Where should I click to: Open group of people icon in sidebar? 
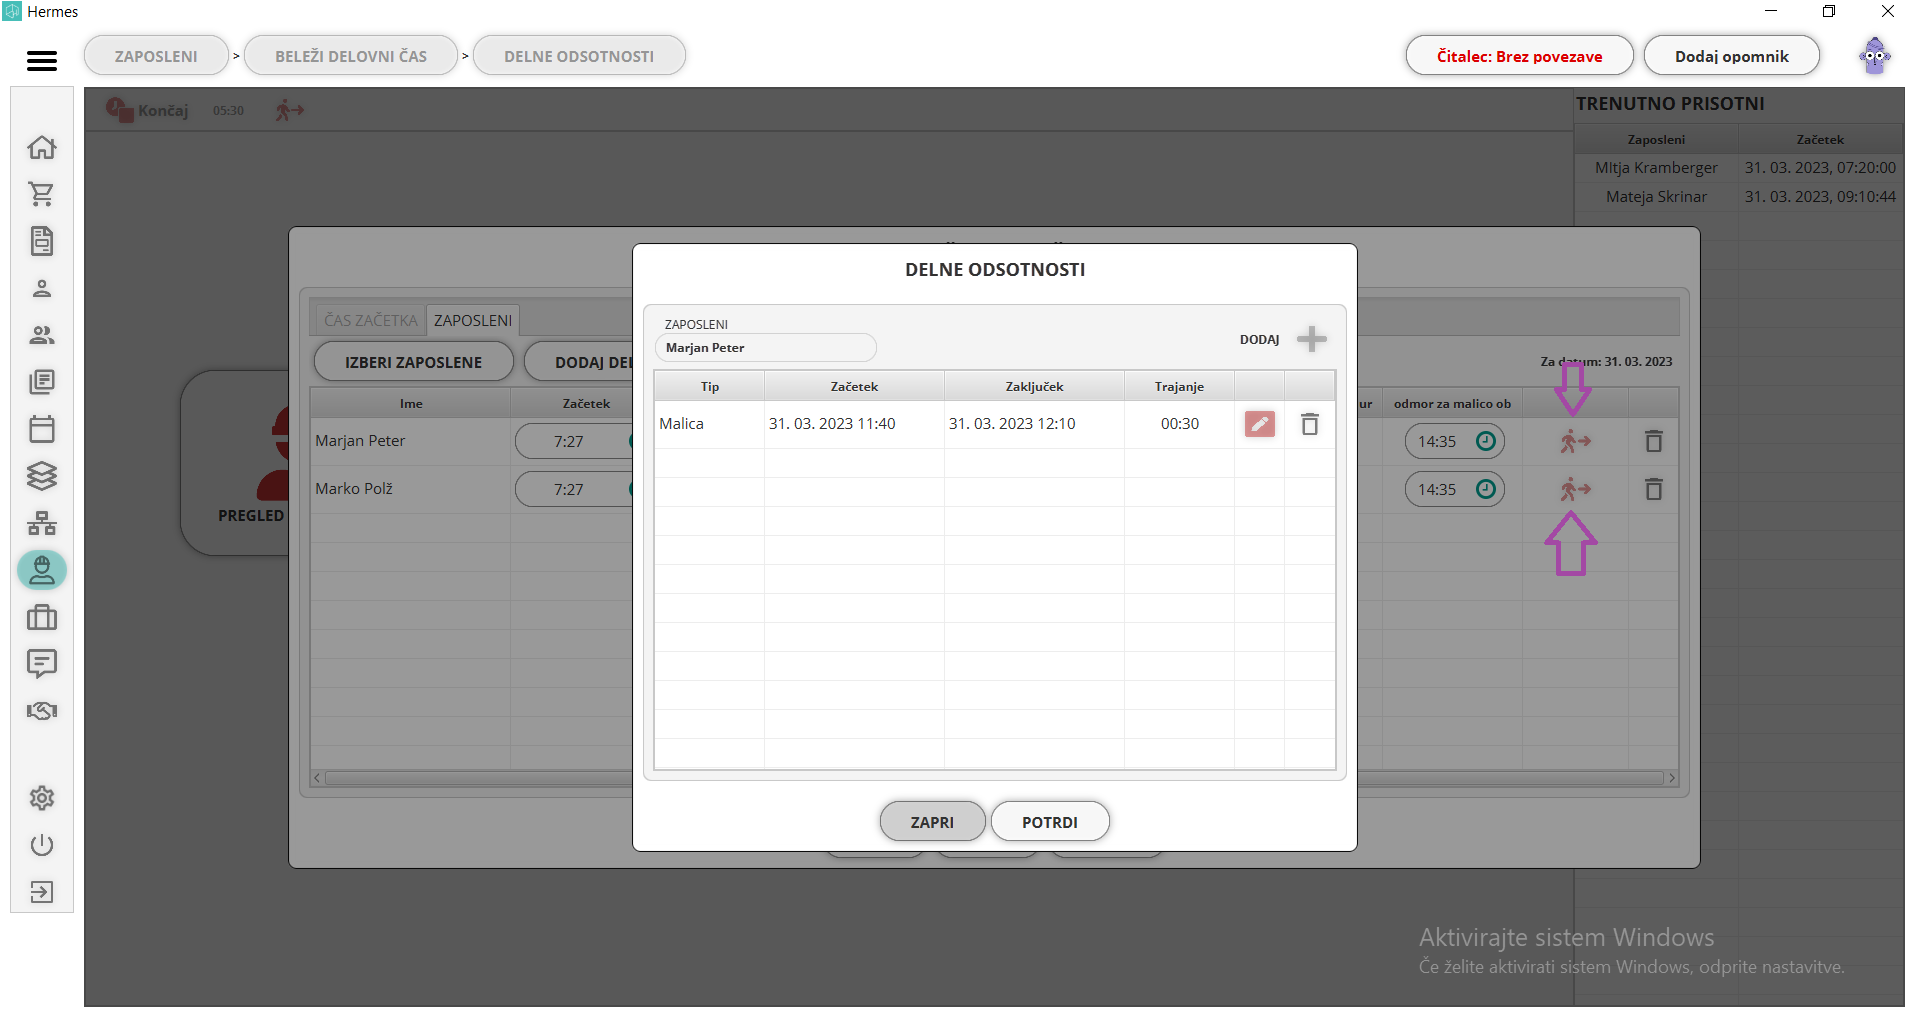click(42, 335)
